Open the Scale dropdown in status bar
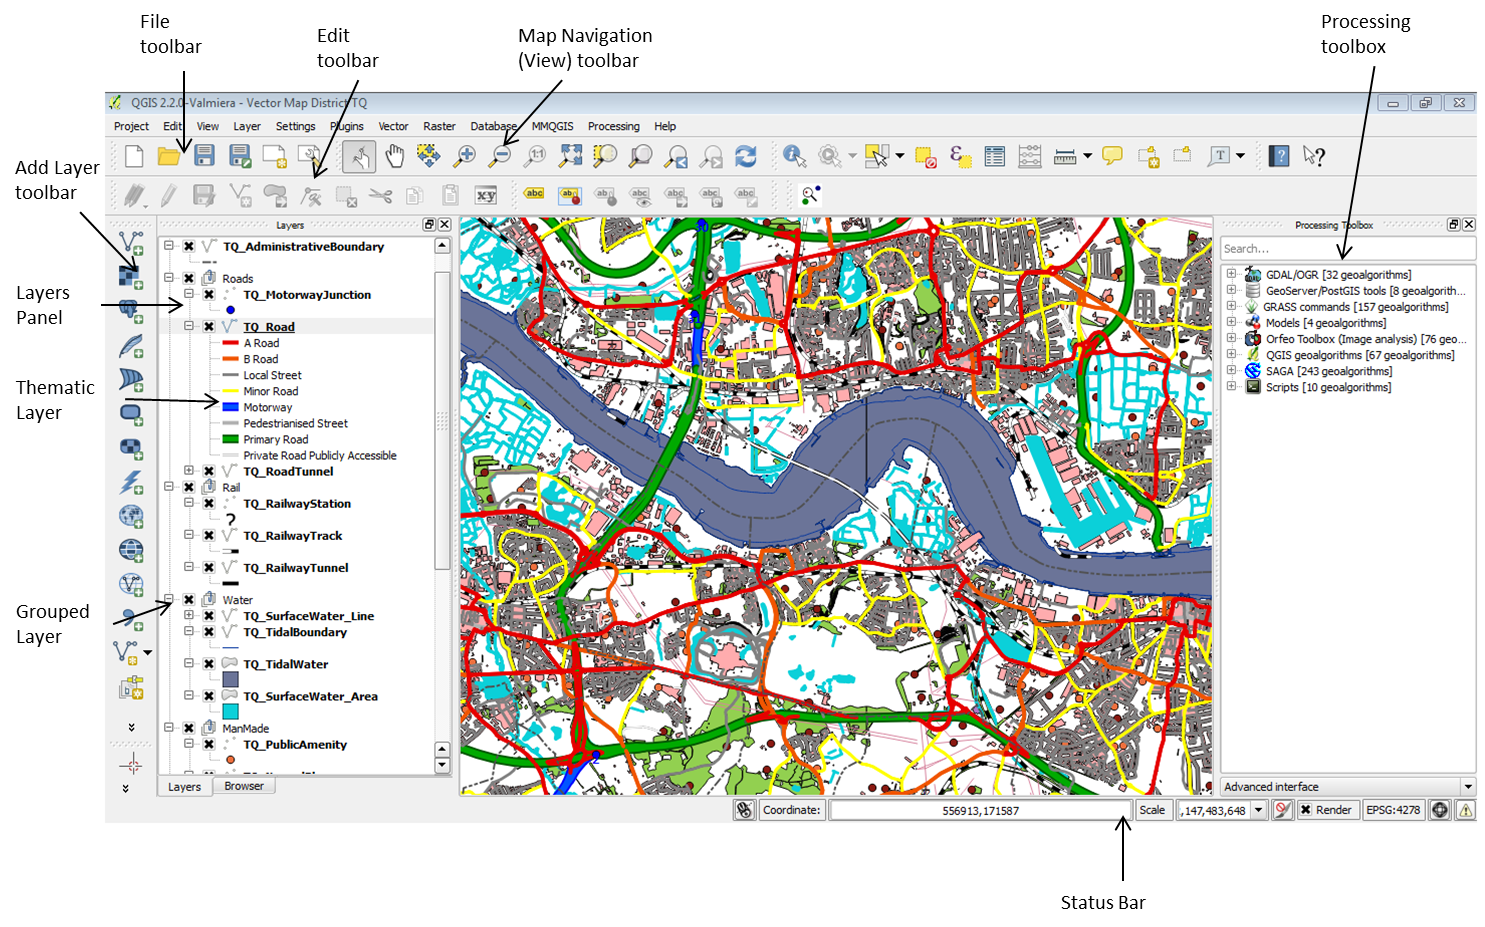Viewport: 1485px width, 927px height. (x=1259, y=810)
